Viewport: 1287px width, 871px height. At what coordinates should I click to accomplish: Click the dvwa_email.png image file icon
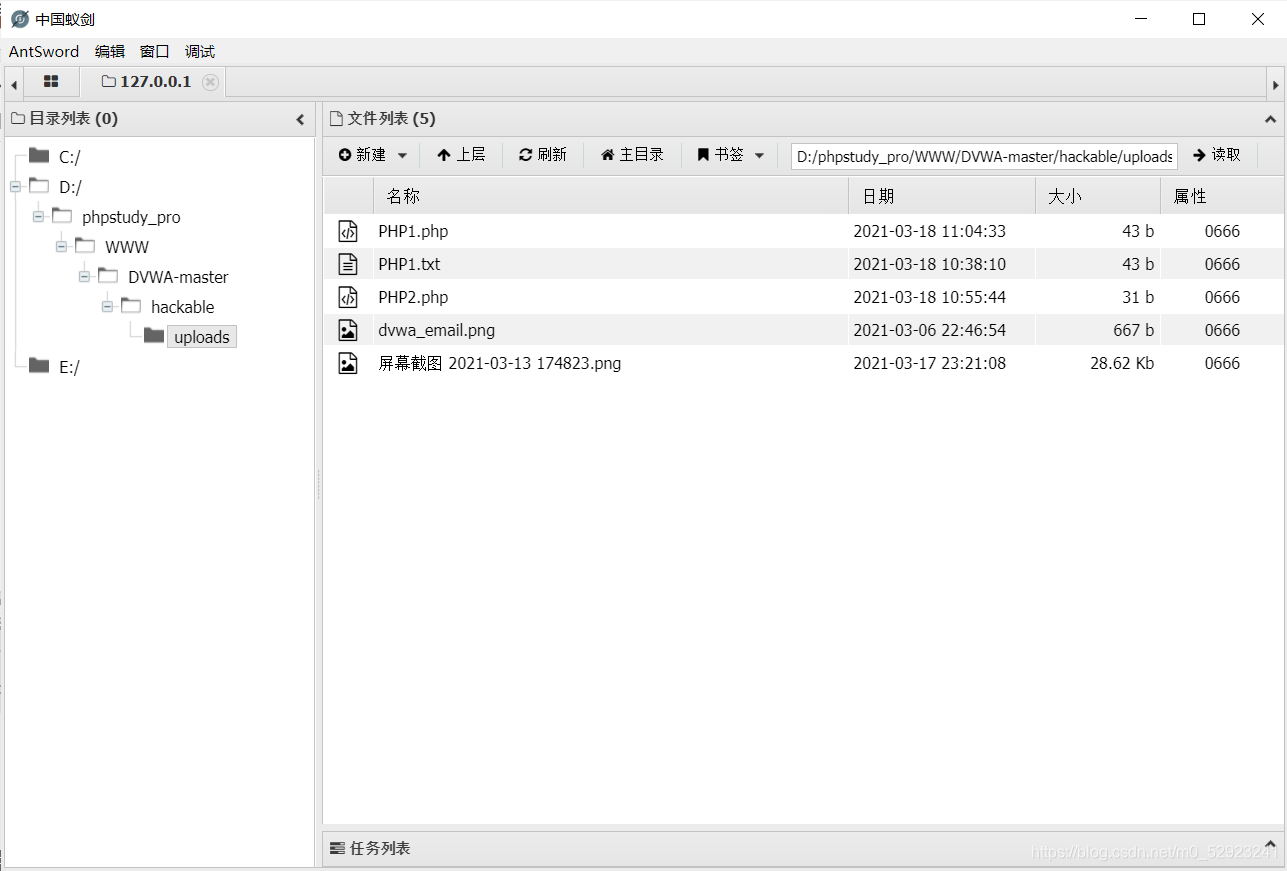click(x=347, y=331)
